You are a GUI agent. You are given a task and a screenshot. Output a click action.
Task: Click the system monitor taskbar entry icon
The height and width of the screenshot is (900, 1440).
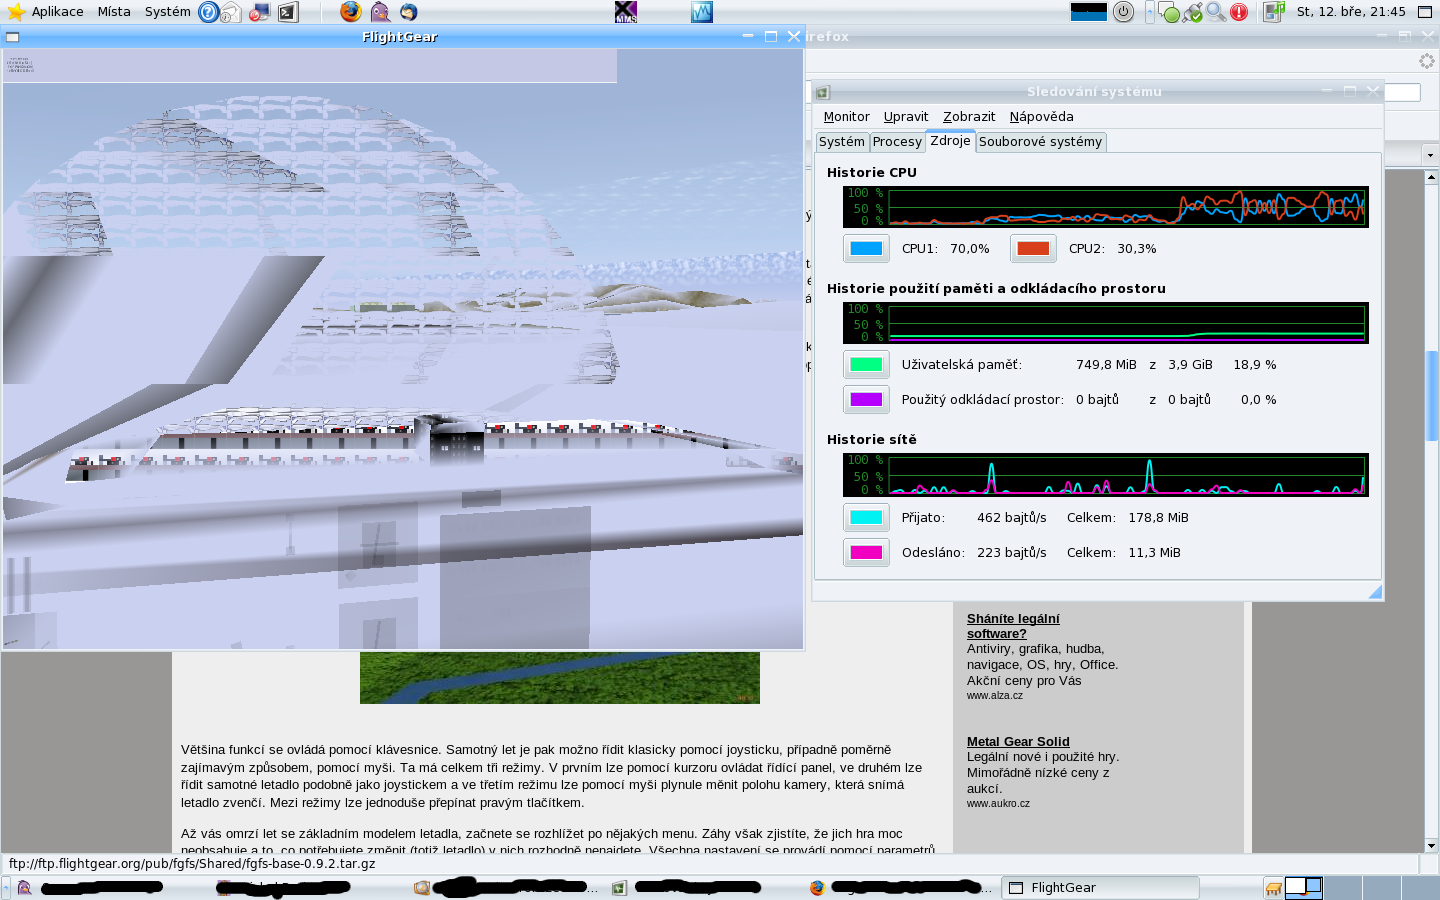tap(619, 887)
